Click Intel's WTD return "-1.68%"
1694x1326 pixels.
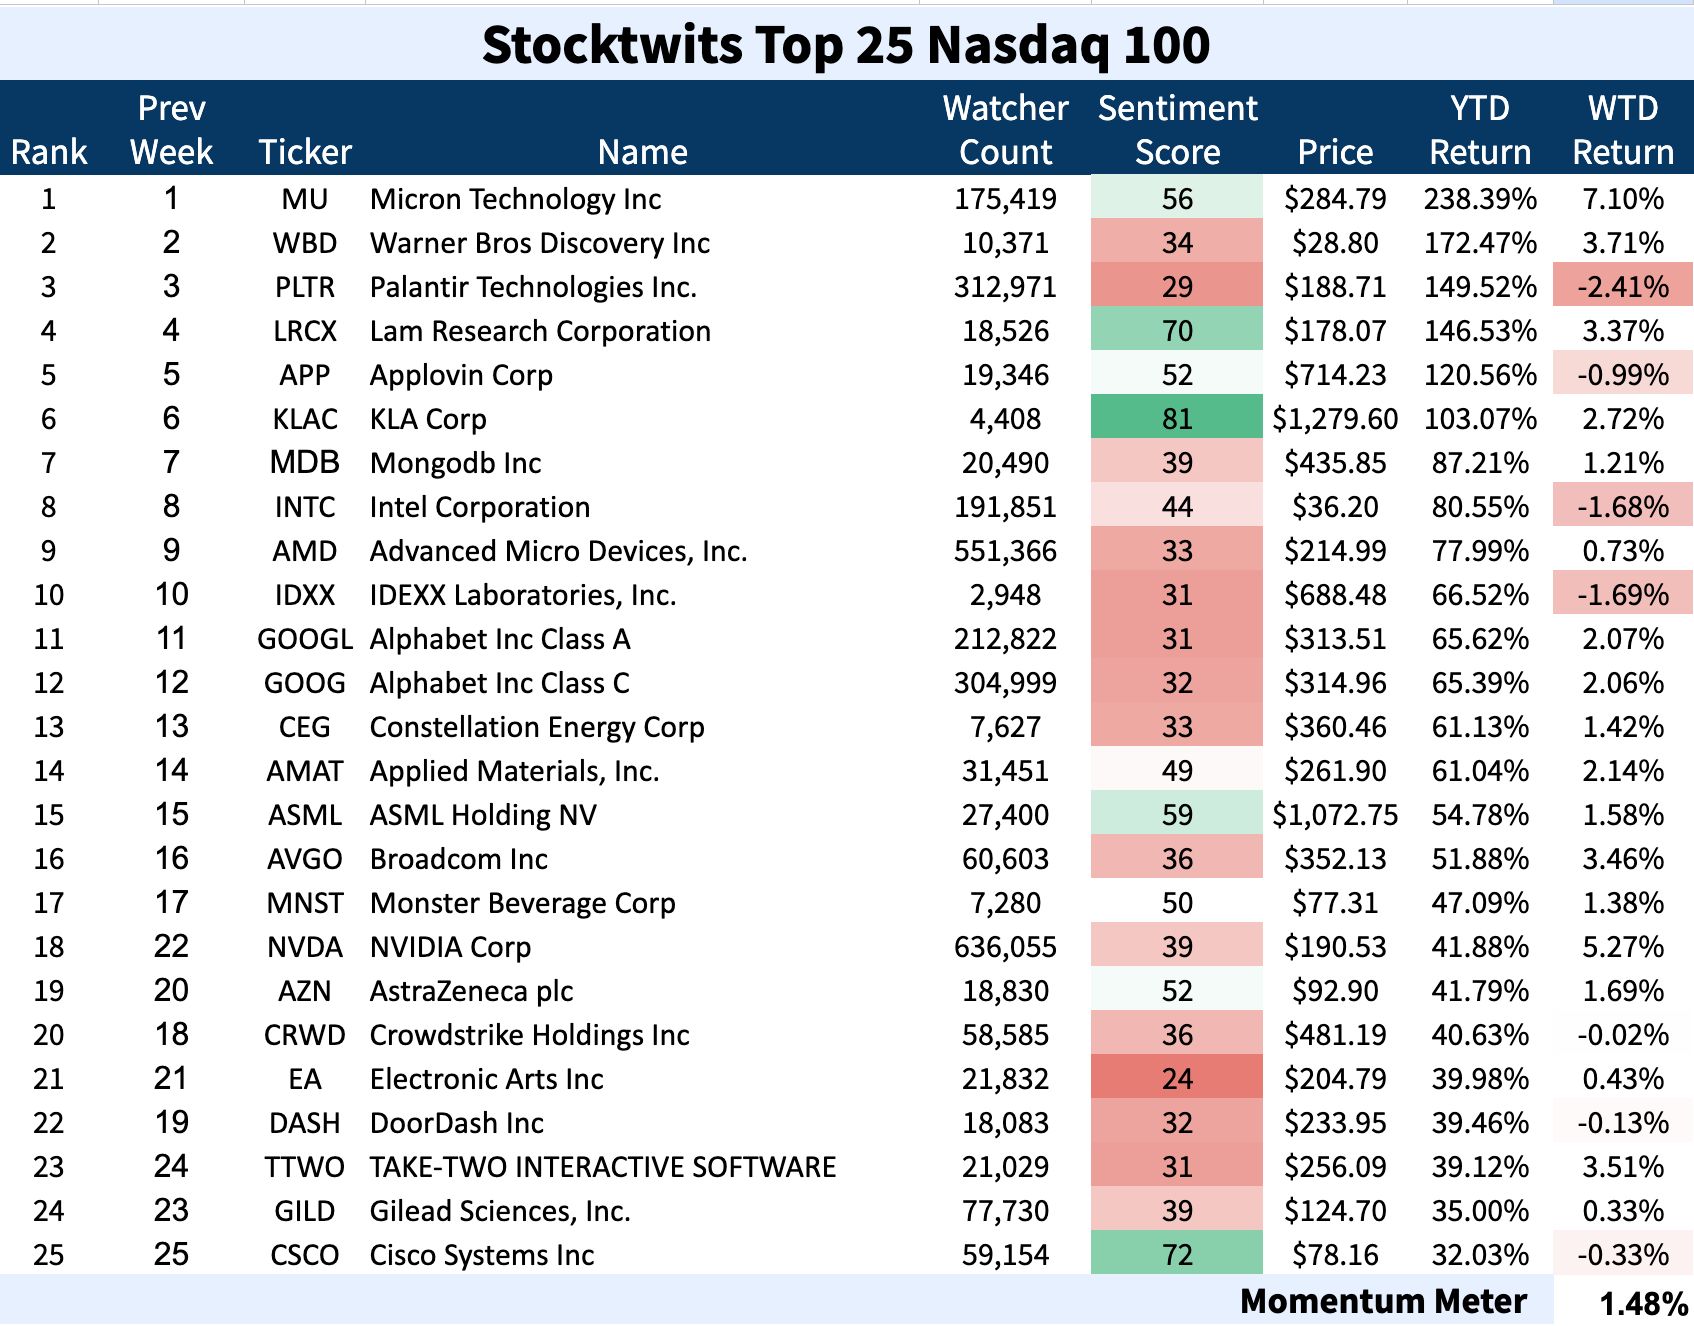click(x=1623, y=507)
